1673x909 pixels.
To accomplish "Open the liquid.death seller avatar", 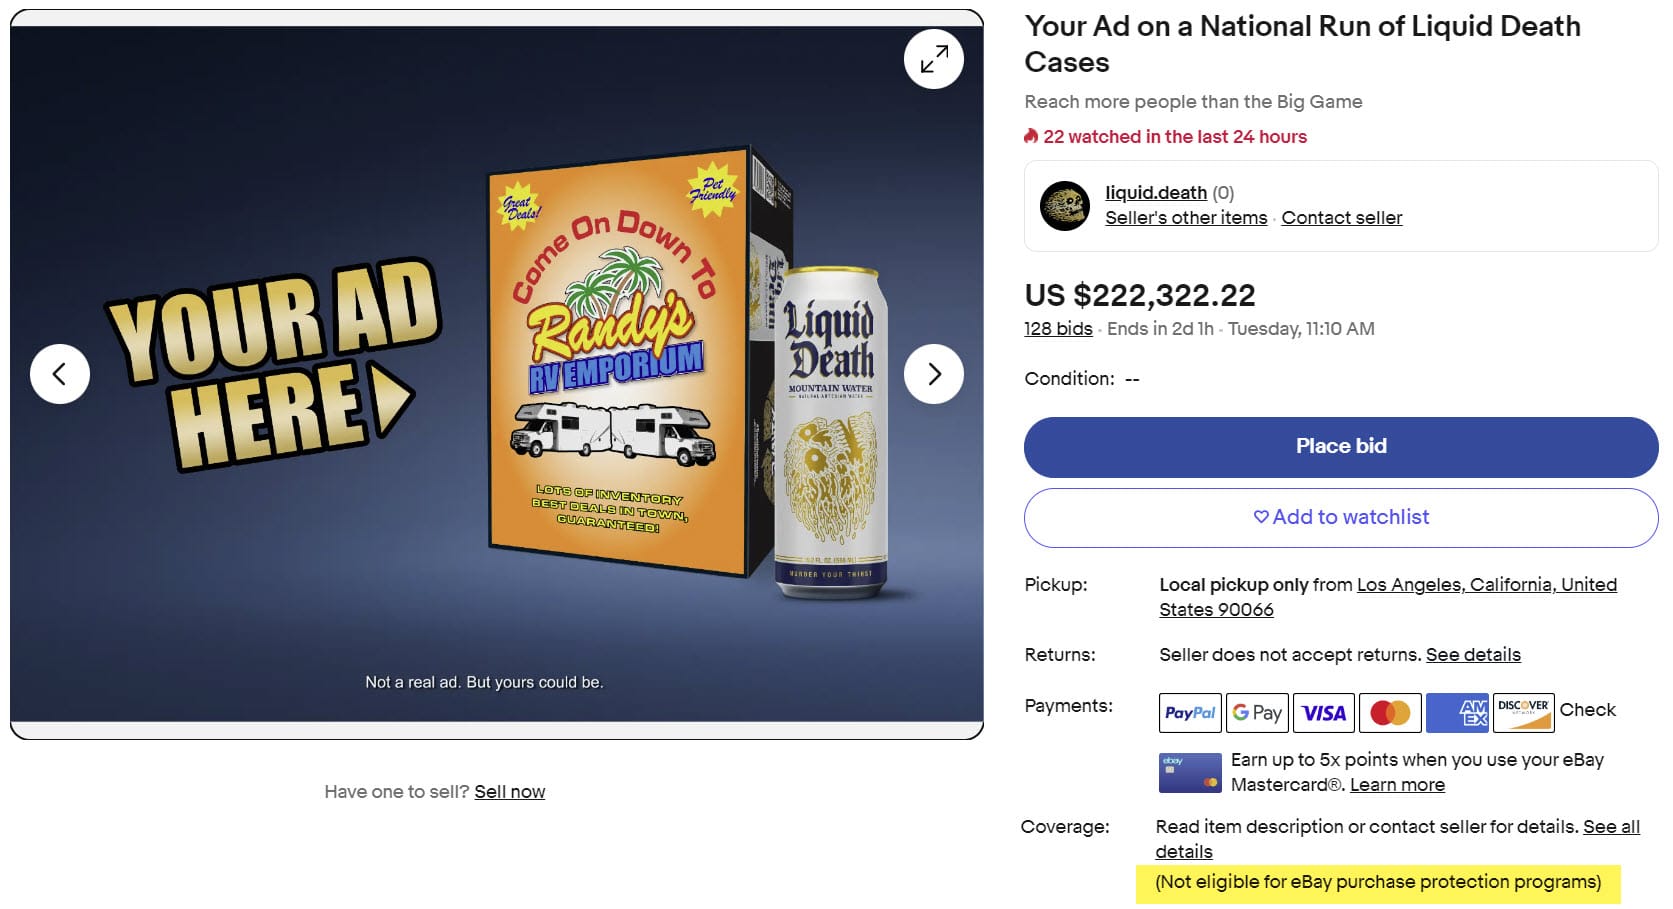I will click(1064, 206).
